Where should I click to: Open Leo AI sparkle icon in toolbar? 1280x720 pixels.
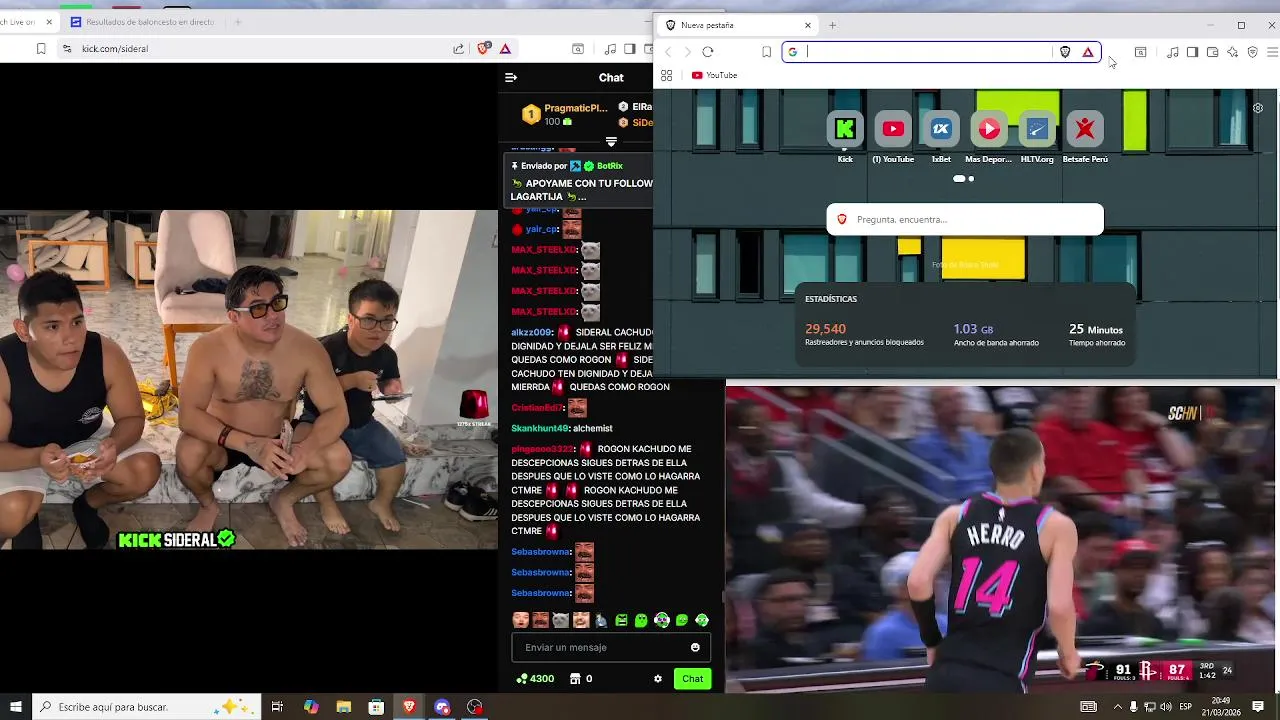[x=1232, y=52]
